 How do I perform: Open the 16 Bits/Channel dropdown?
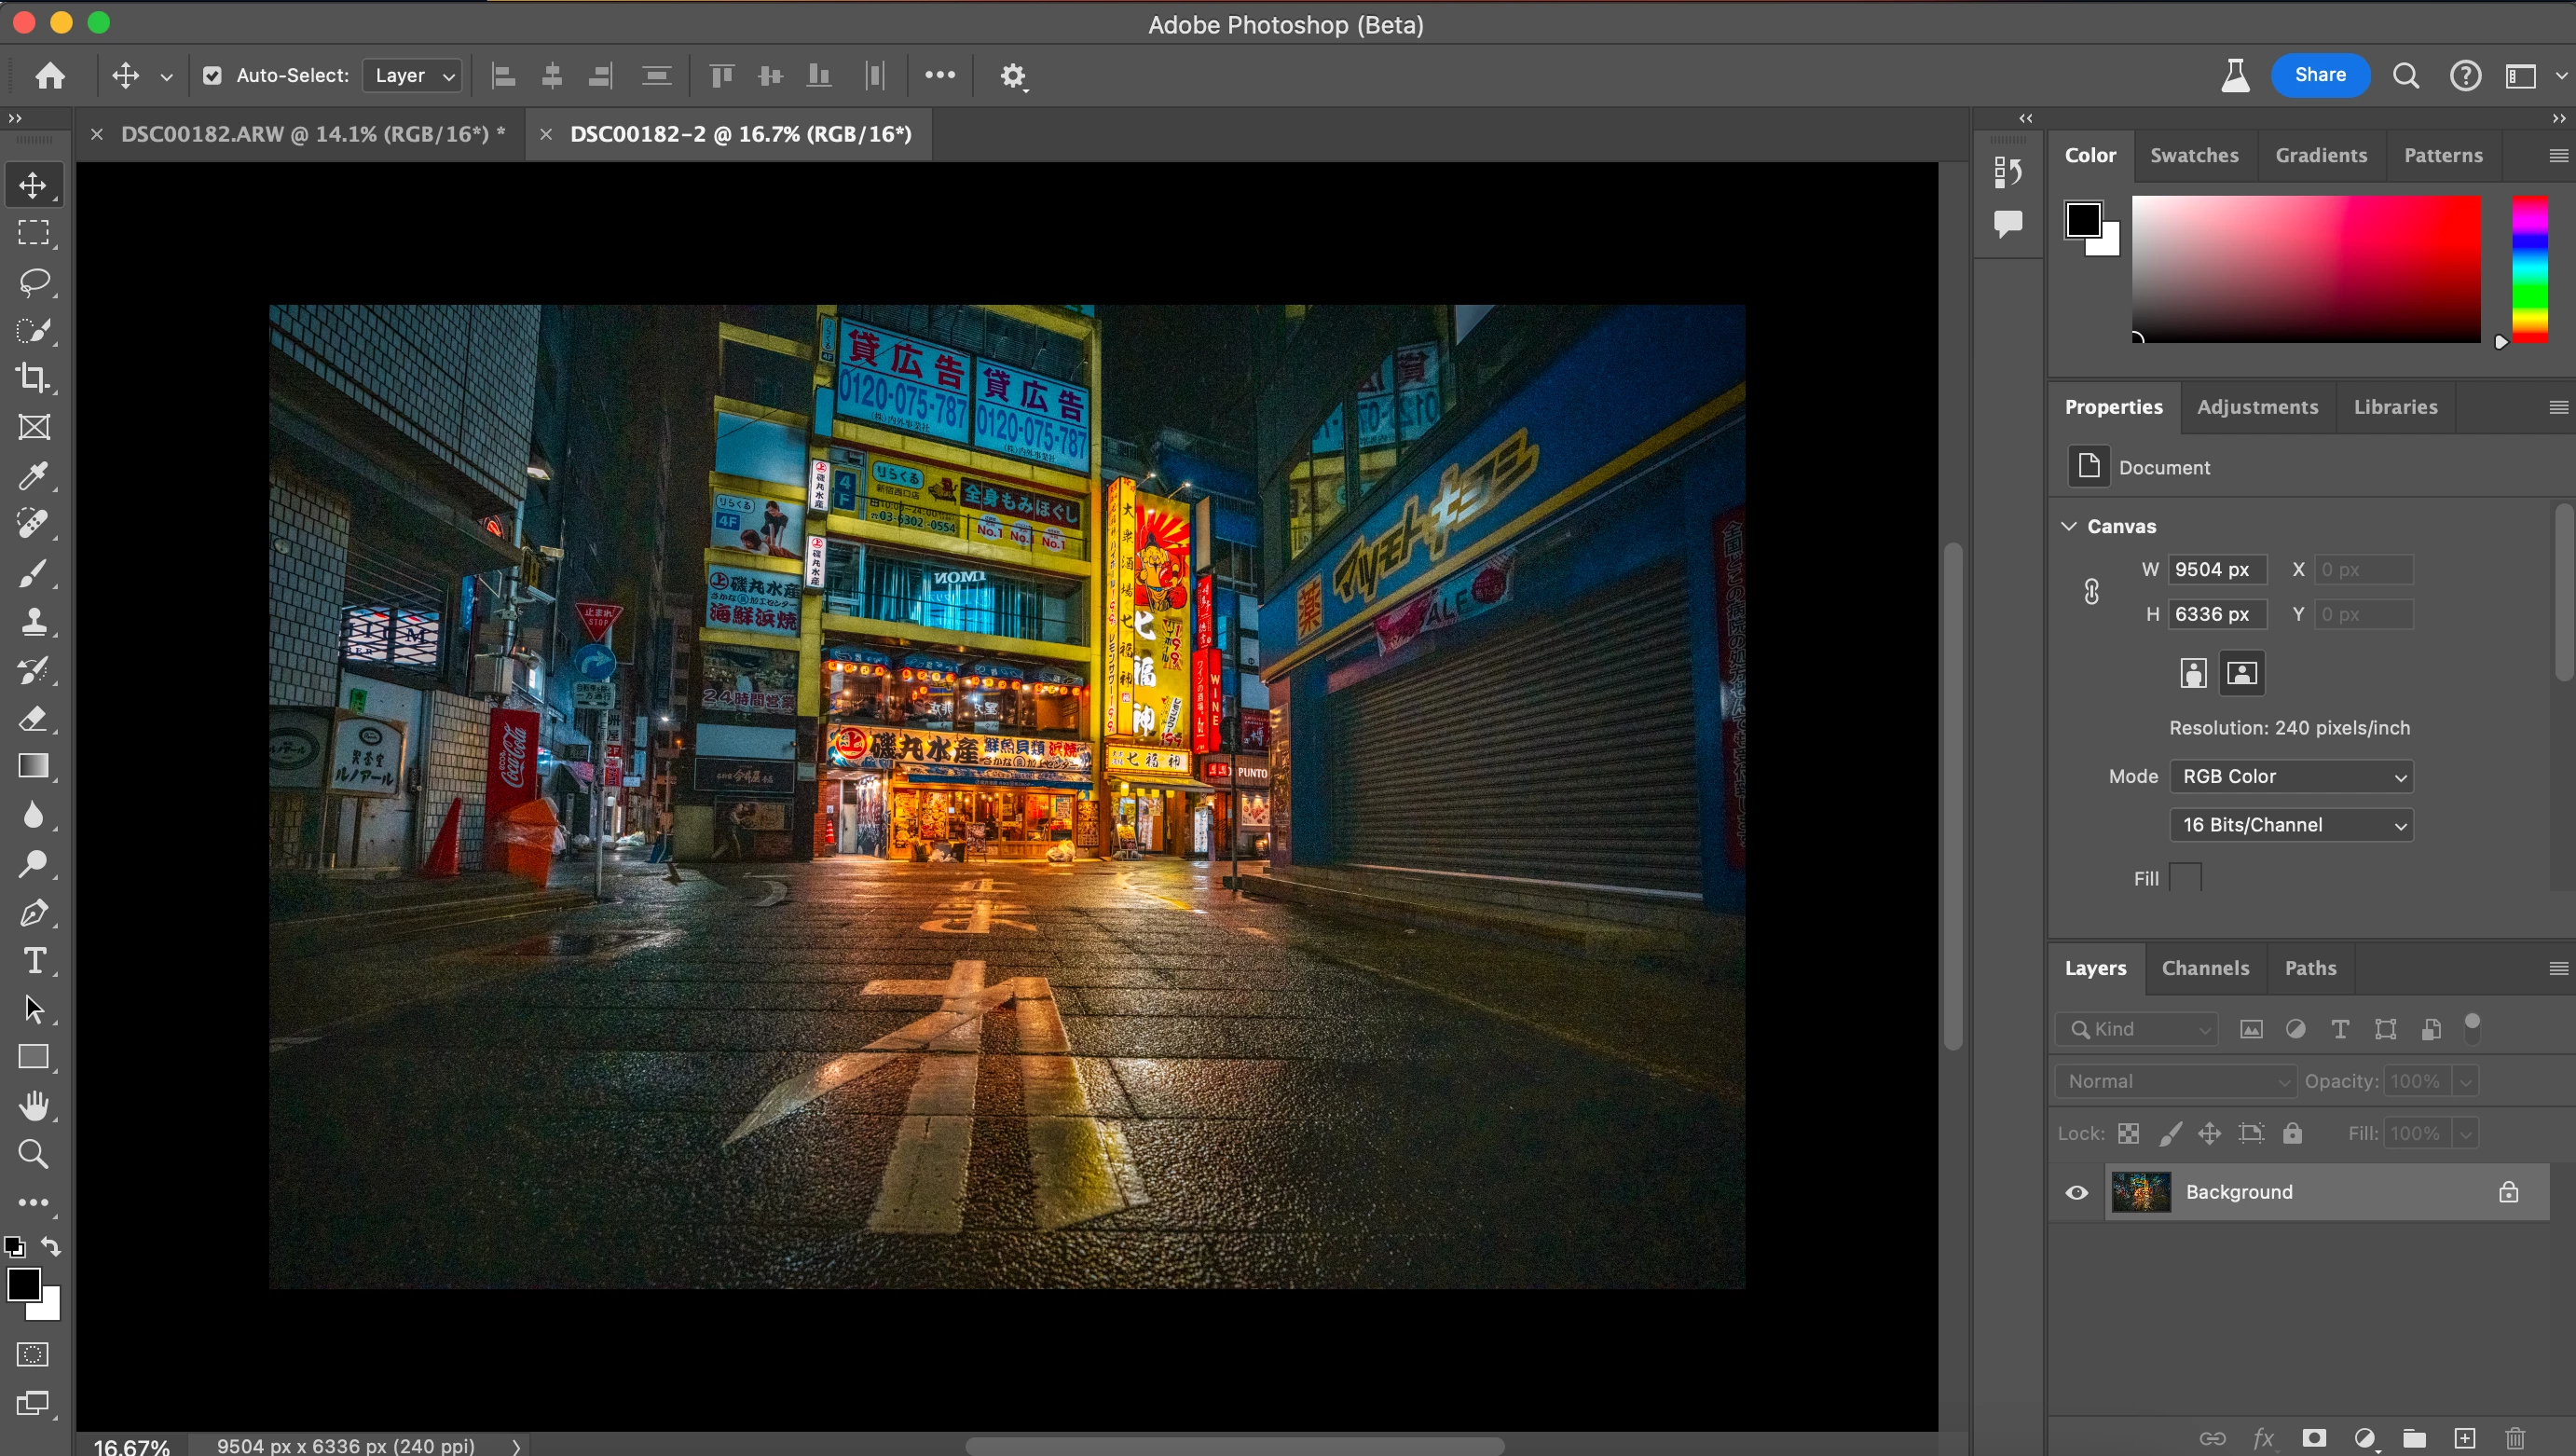2291,825
